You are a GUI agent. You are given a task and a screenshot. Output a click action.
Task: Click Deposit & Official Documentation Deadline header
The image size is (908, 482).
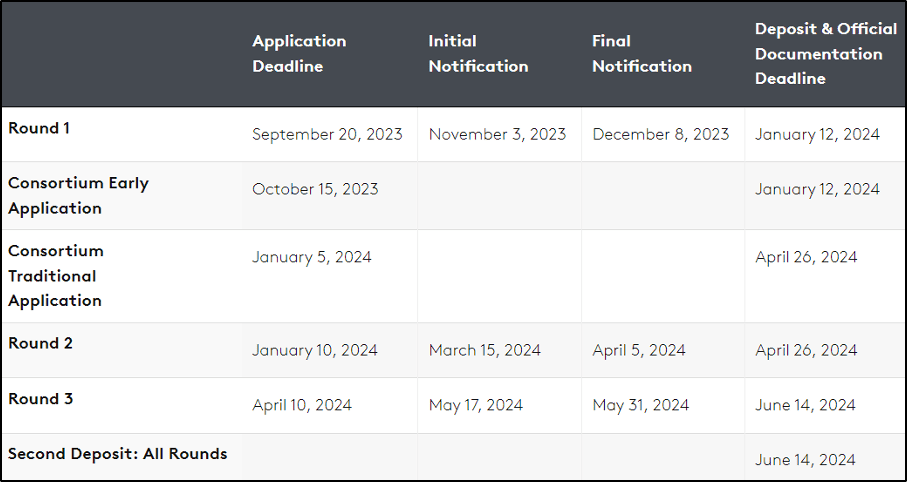tap(825, 54)
